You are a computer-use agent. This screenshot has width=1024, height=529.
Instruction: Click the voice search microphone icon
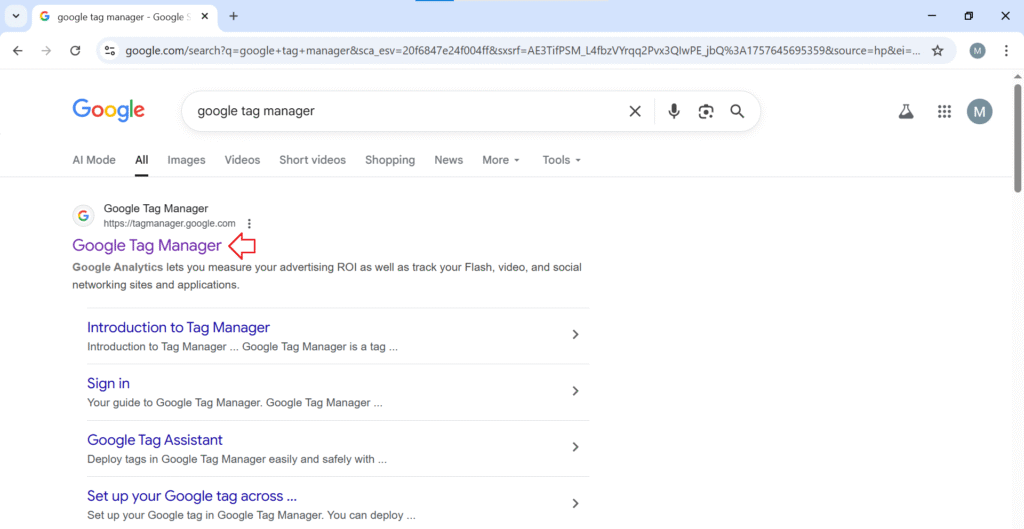click(x=674, y=111)
